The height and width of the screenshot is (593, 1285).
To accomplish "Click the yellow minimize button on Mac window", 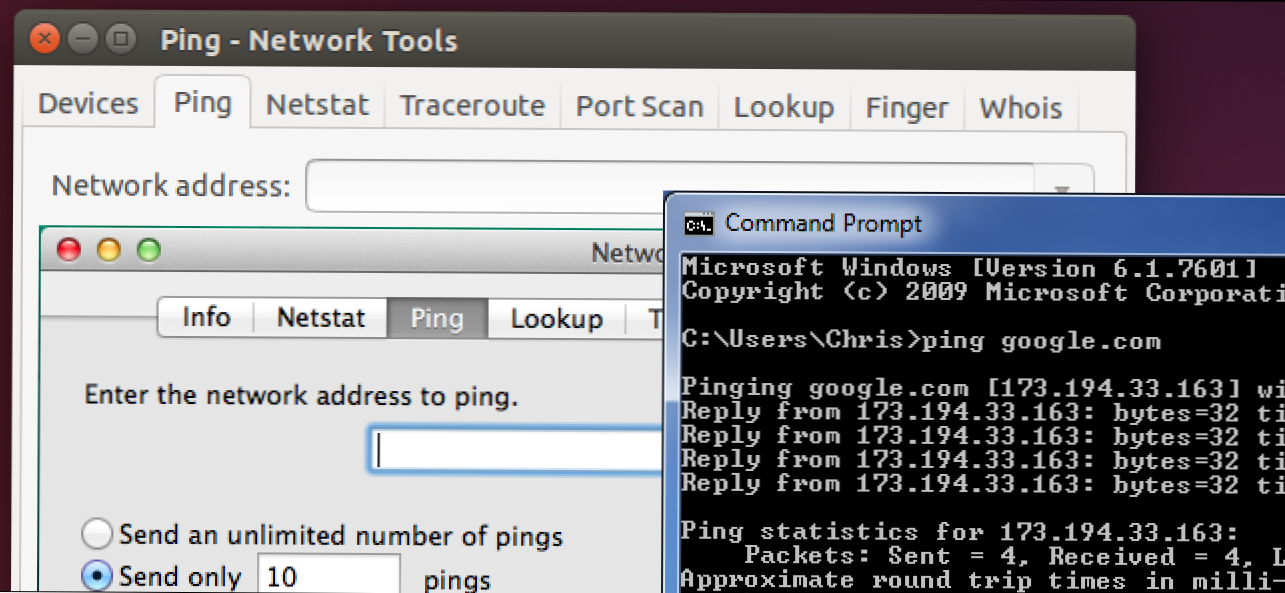I will pyautogui.click(x=108, y=250).
